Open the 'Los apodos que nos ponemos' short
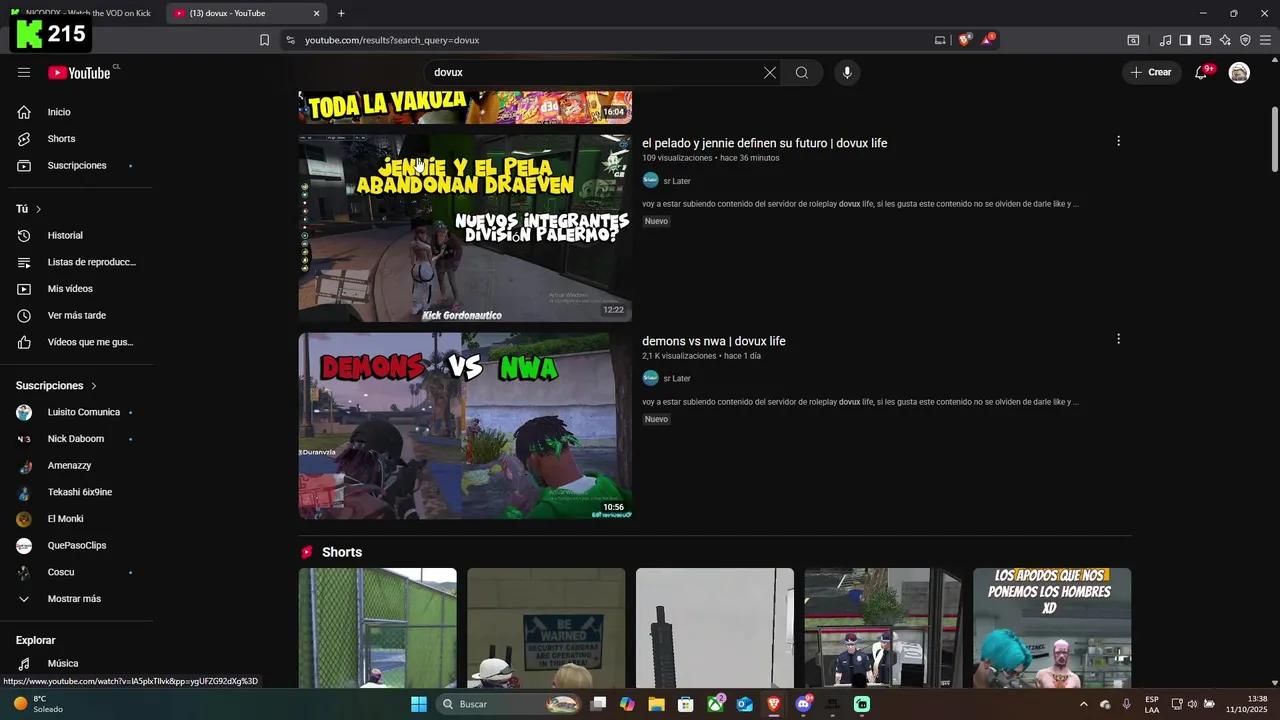 (x=1052, y=628)
